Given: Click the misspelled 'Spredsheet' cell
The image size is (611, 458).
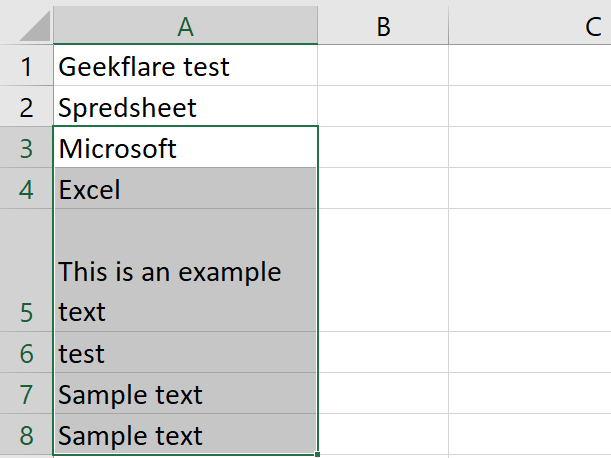Looking at the screenshot, I should tap(185, 107).
